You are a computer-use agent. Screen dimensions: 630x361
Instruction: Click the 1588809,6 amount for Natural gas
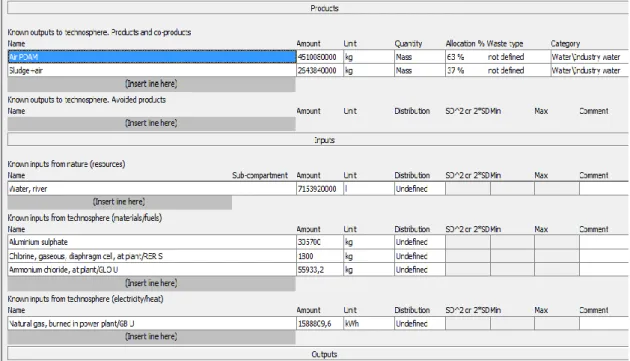[320, 324]
